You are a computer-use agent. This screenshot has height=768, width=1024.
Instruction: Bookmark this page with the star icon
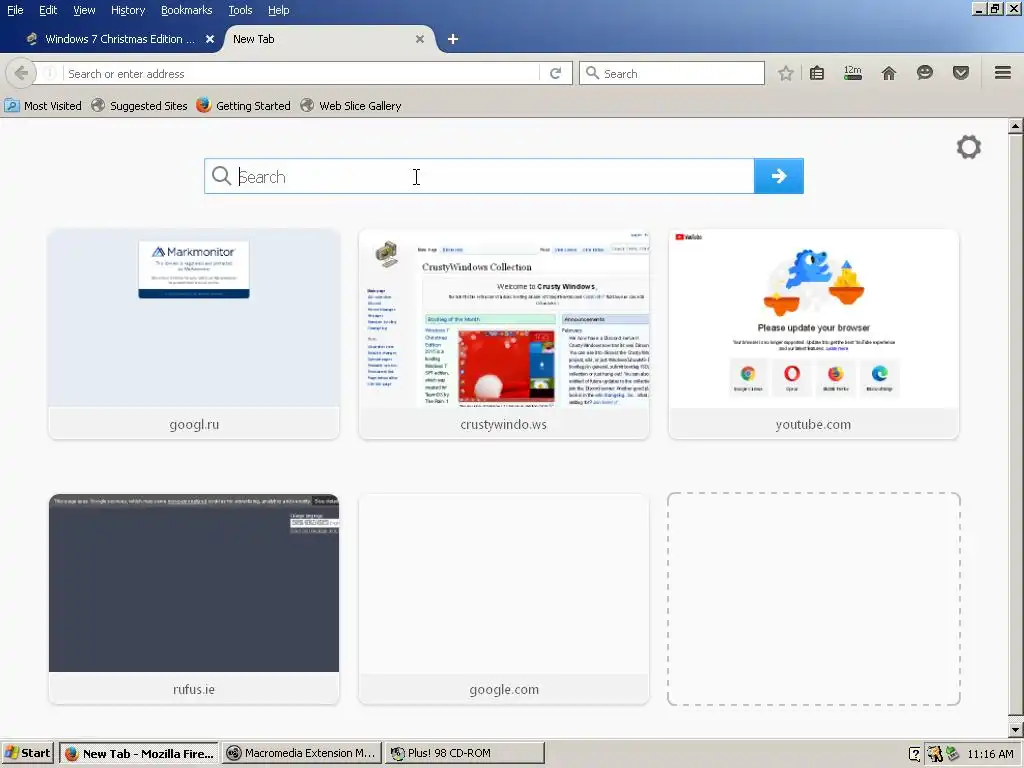tap(786, 73)
